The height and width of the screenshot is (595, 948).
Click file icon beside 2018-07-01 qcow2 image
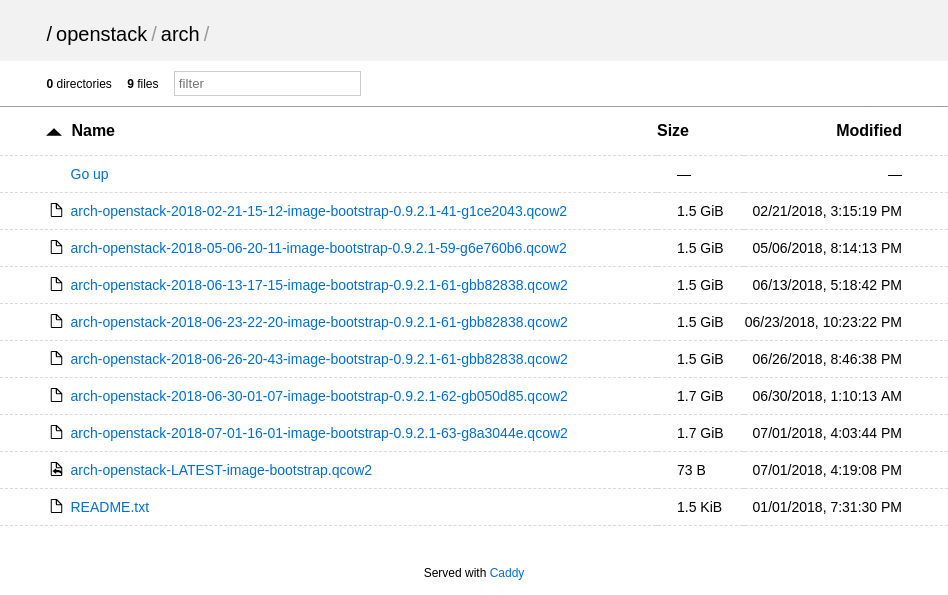[56, 432]
